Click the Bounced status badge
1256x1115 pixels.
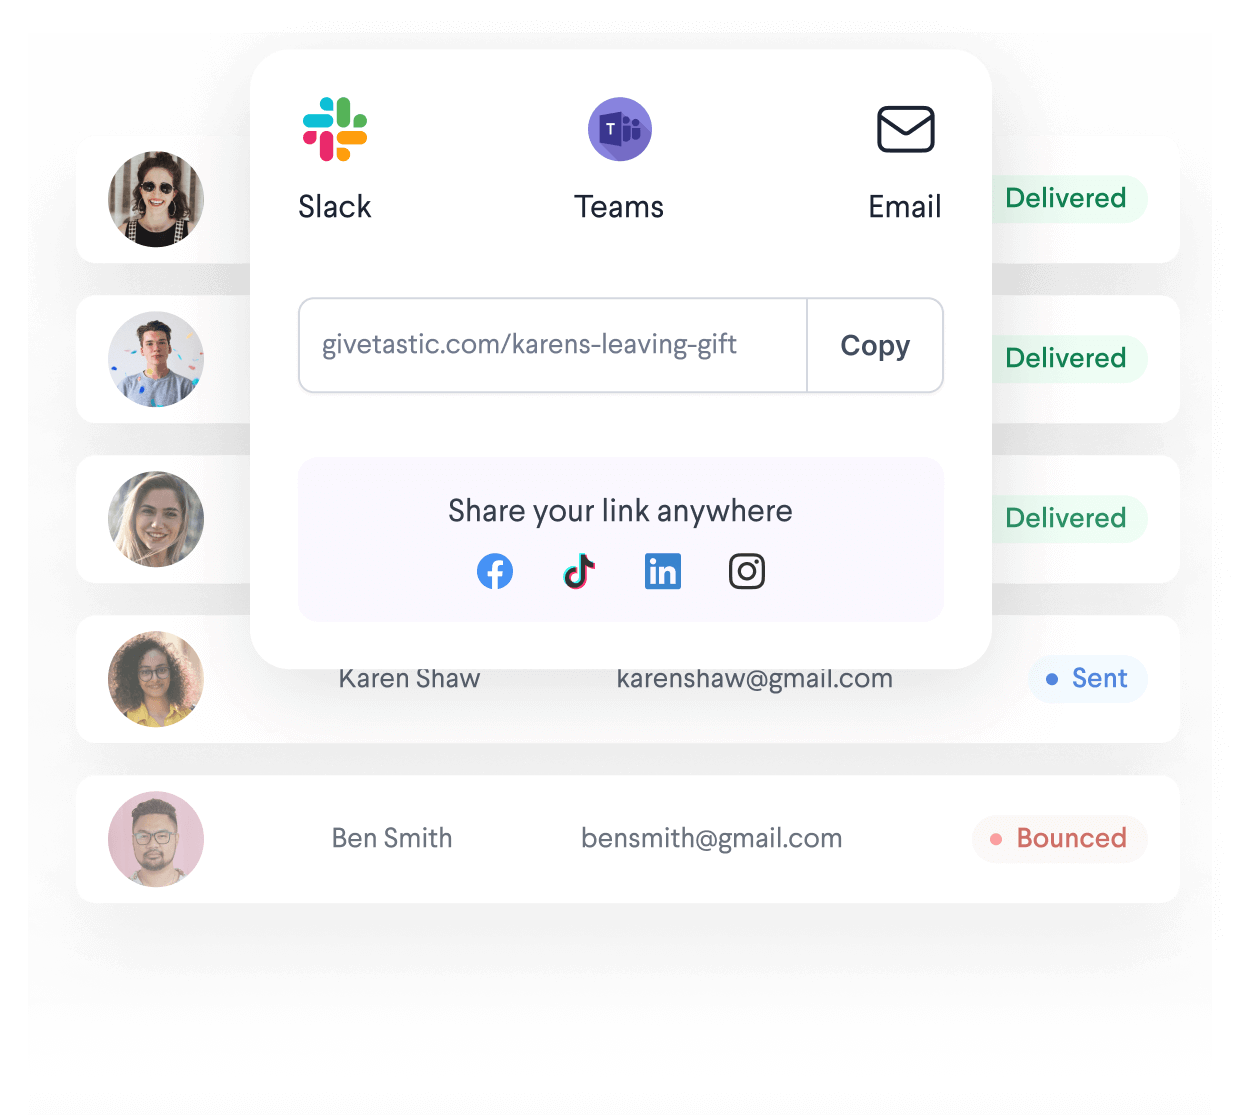[x=1060, y=838]
